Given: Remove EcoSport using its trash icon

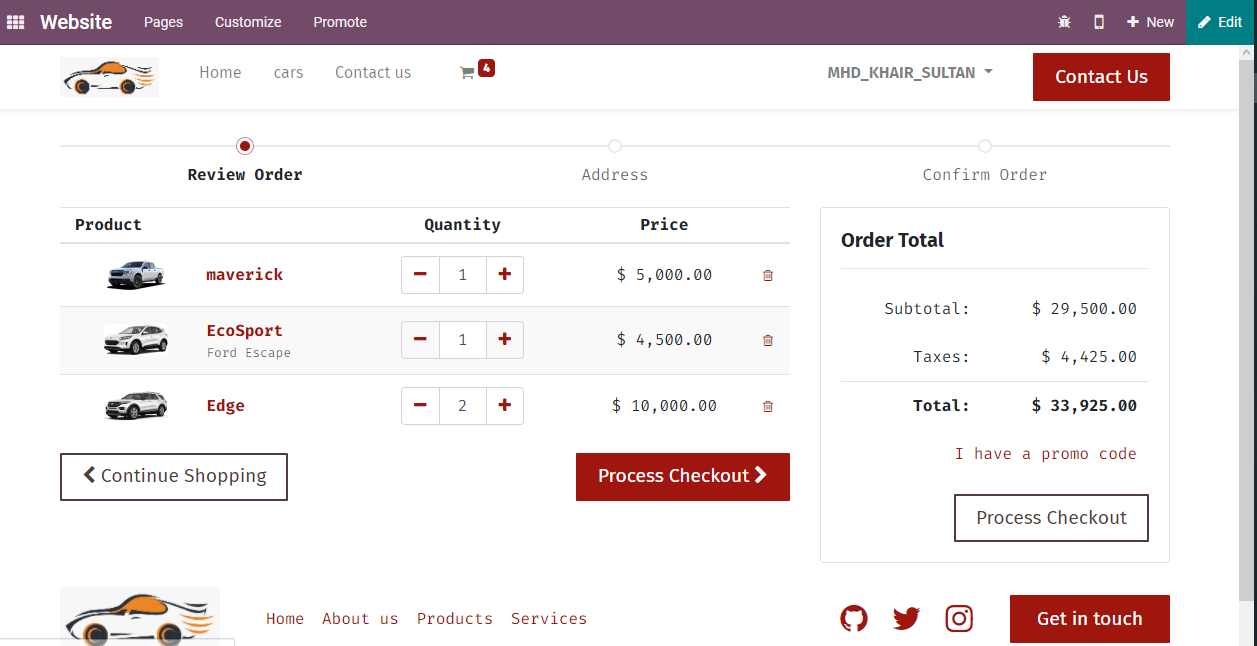Looking at the screenshot, I should click(x=768, y=340).
